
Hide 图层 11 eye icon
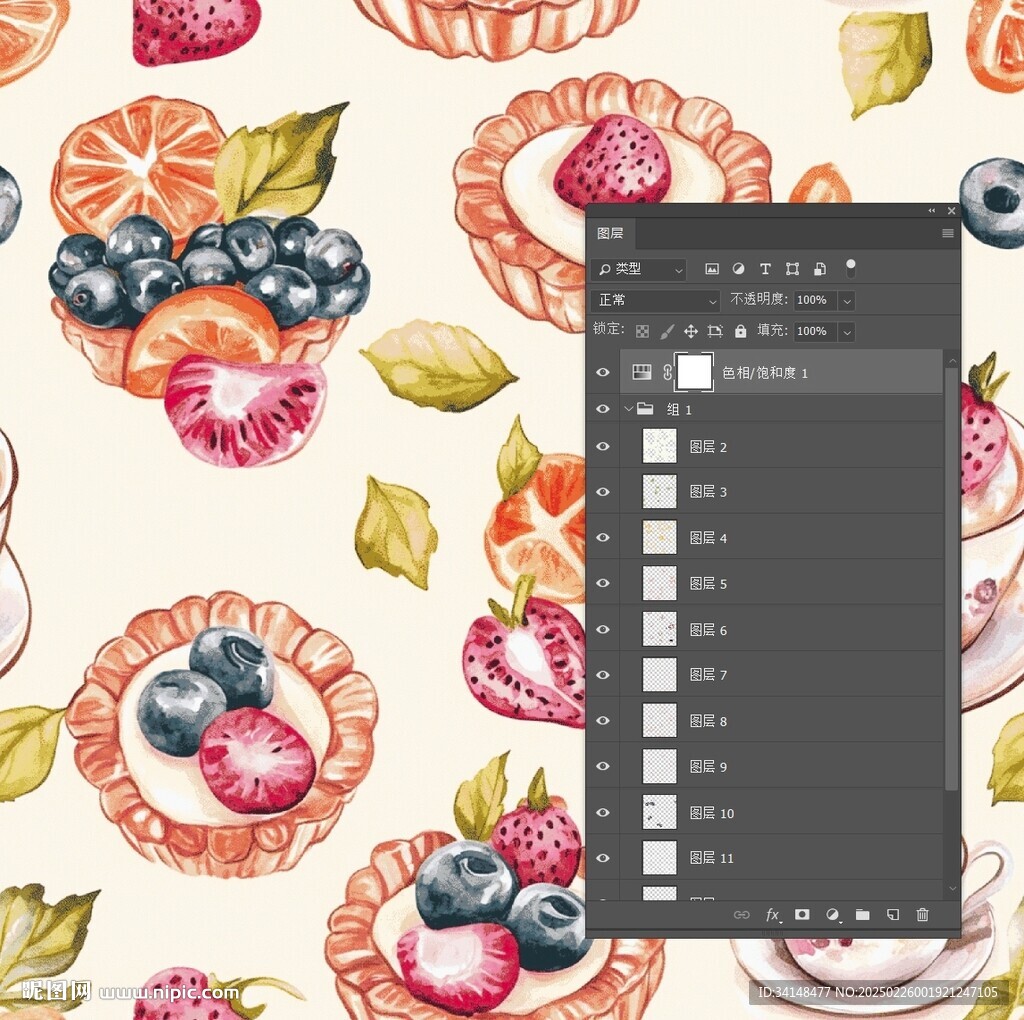point(602,857)
